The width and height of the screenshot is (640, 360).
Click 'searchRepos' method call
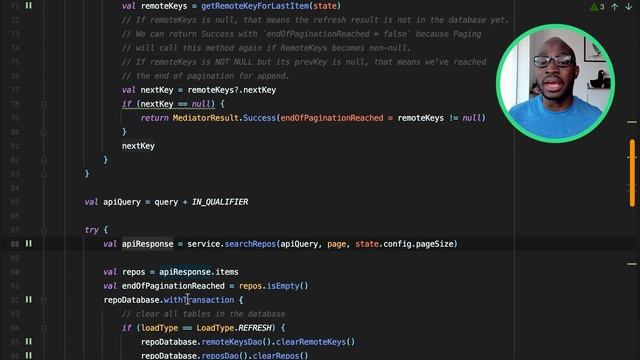pos(250,244)
